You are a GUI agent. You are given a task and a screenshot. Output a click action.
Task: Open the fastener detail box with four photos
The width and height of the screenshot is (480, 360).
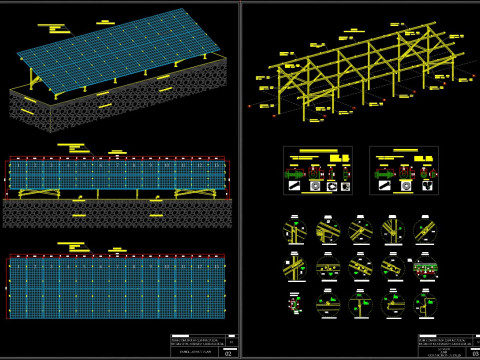click(318, 170)
